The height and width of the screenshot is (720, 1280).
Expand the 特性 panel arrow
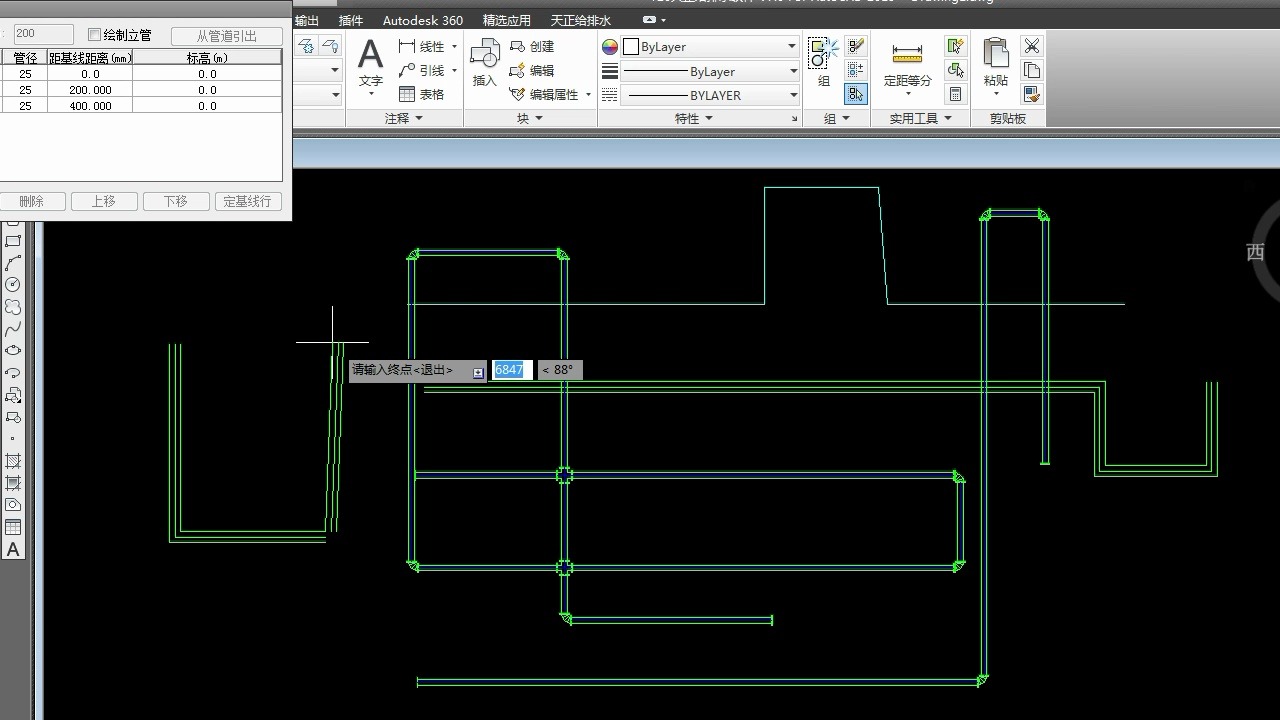(x=709, y=118)
